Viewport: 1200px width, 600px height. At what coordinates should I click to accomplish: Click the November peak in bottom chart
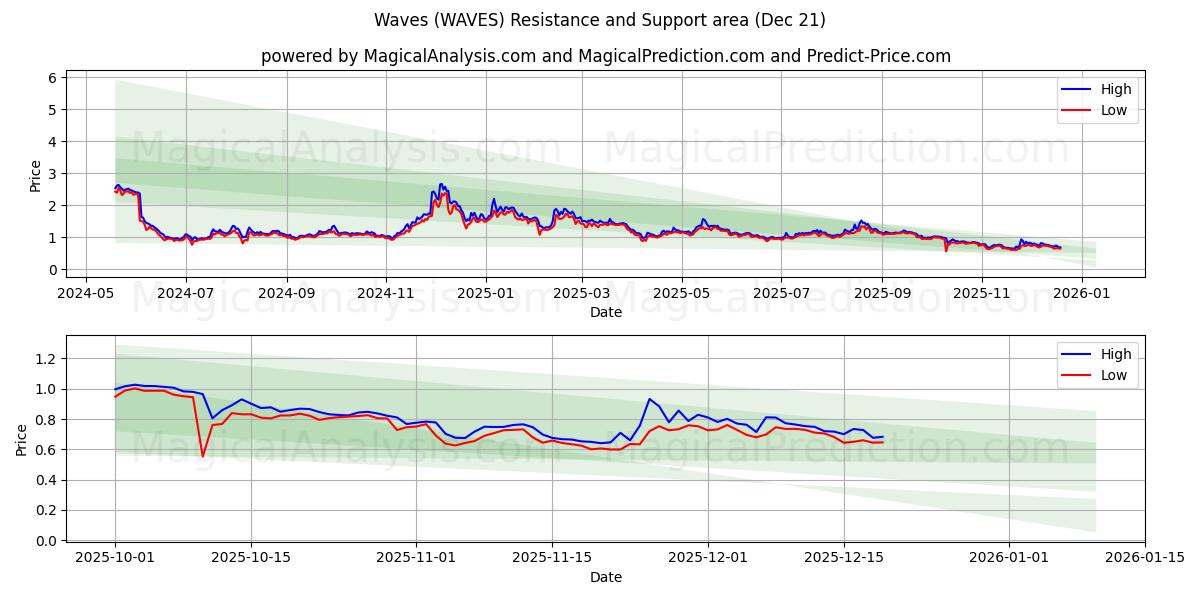click(651, 398)
